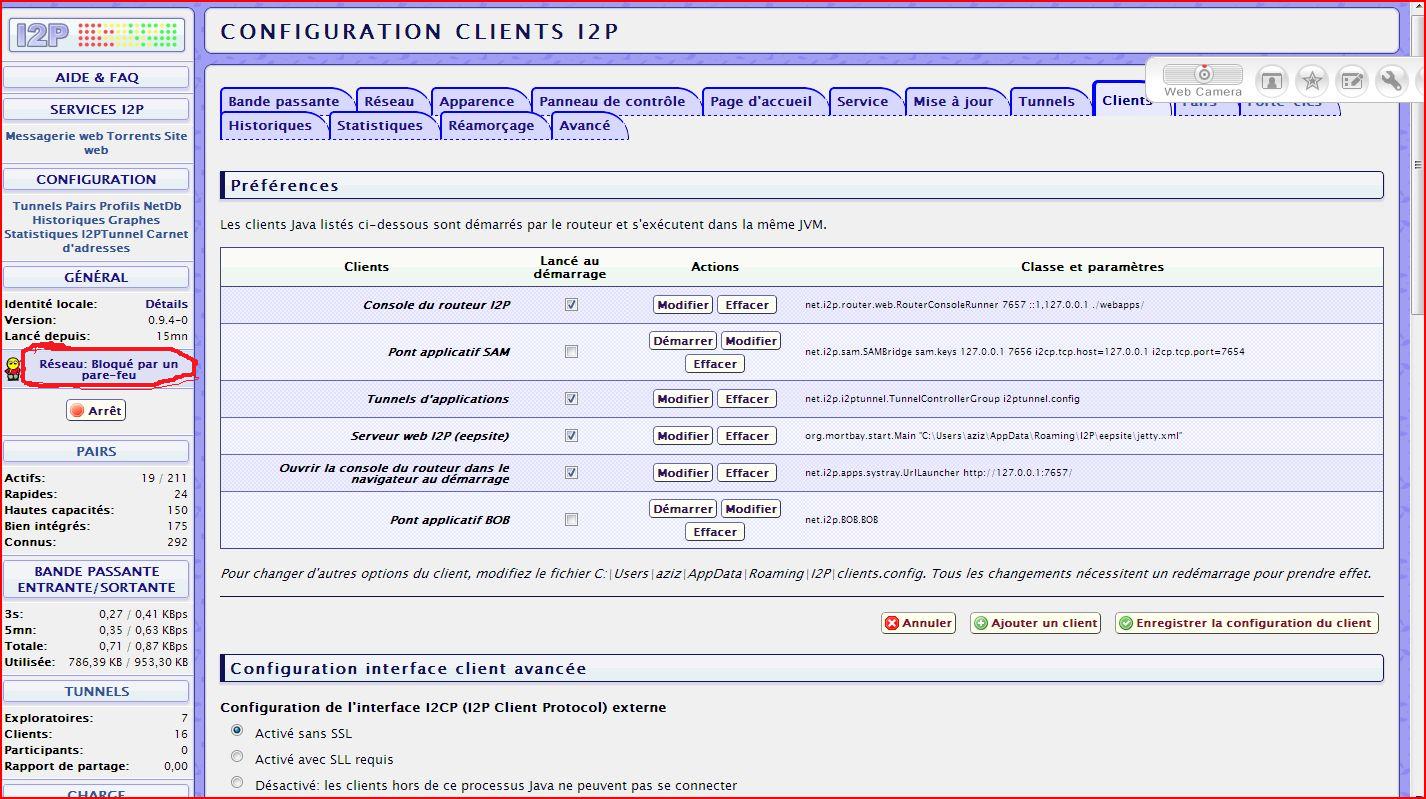The width and height of the screenshot is (1426, 799).
Task: Click Effacer for Tunnels d'applications
Action: click(x=747, y=399)
